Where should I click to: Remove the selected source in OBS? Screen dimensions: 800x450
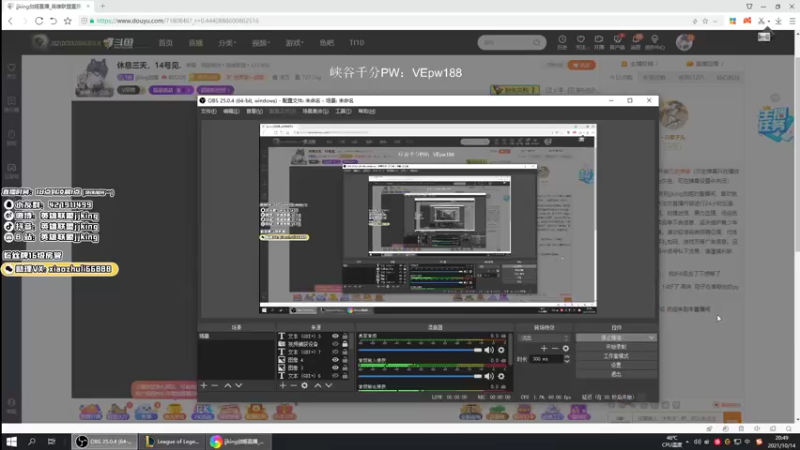tap(293, 386)
